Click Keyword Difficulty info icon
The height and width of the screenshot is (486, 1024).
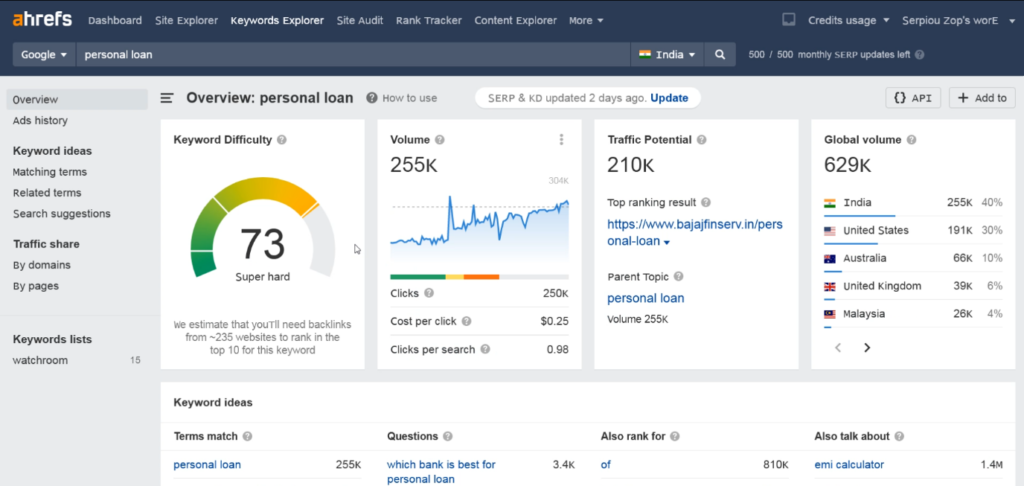click(x=281, y=140)
